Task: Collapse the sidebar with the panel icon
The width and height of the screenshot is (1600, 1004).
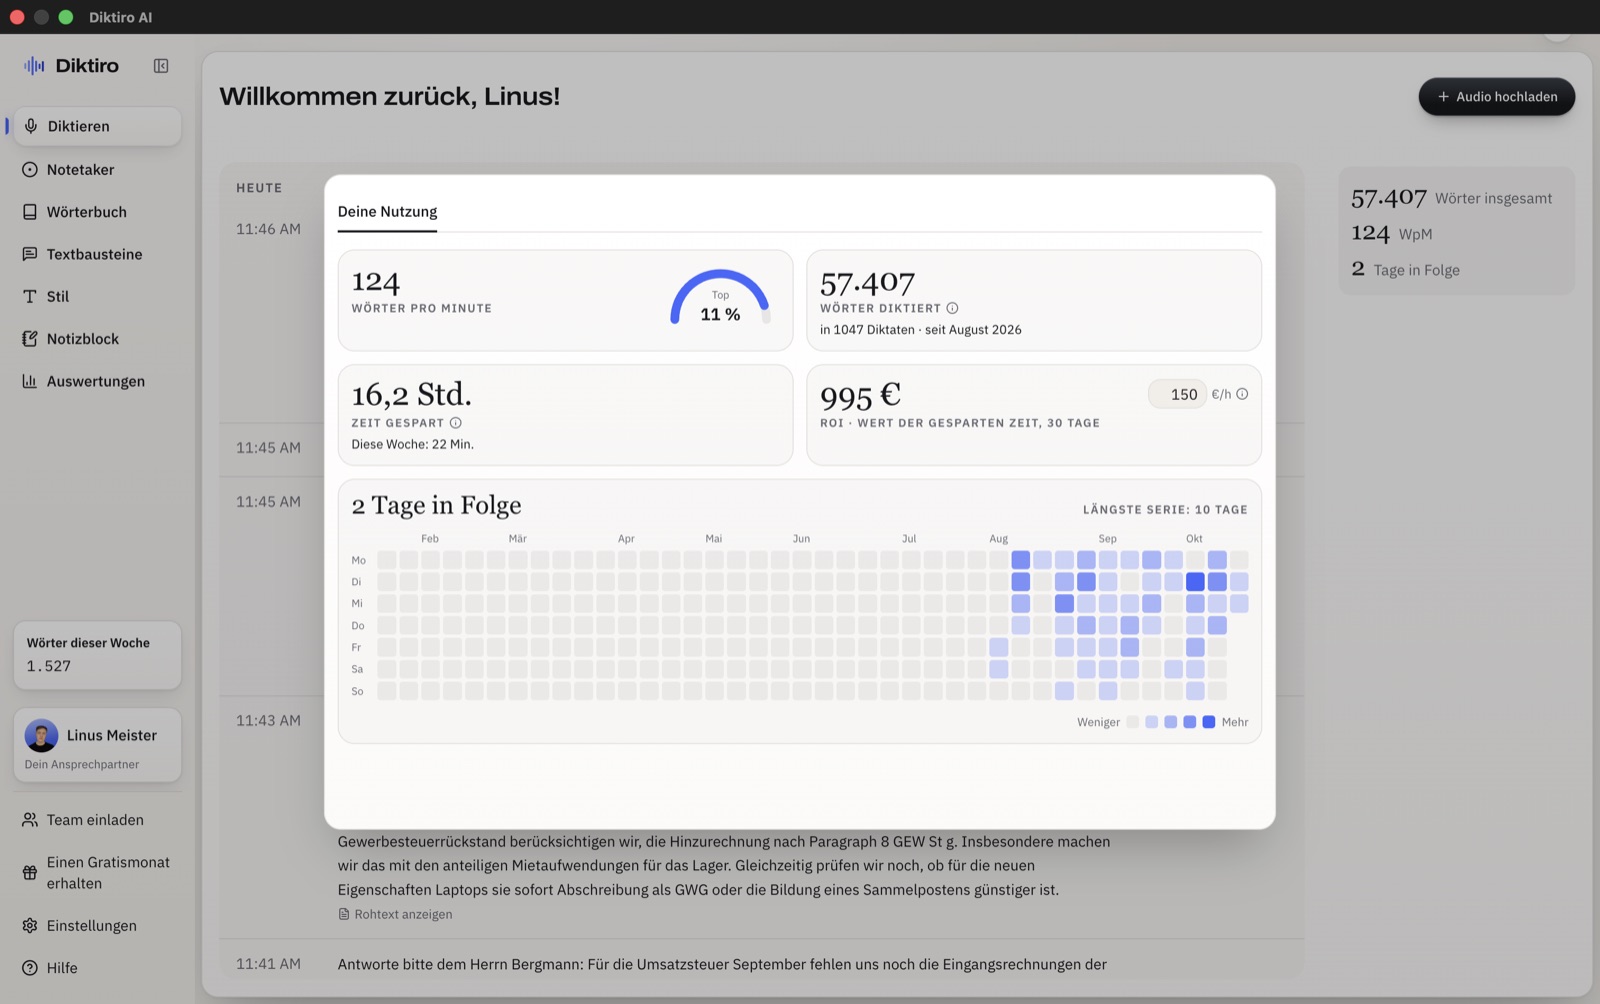Action: [161, 66]
